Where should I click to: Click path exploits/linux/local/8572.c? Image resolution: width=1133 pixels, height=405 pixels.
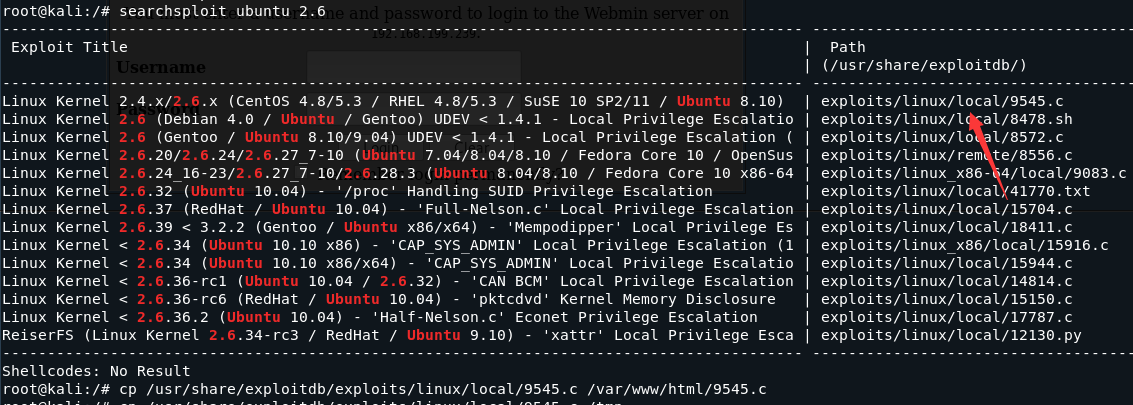click(942, 137)
